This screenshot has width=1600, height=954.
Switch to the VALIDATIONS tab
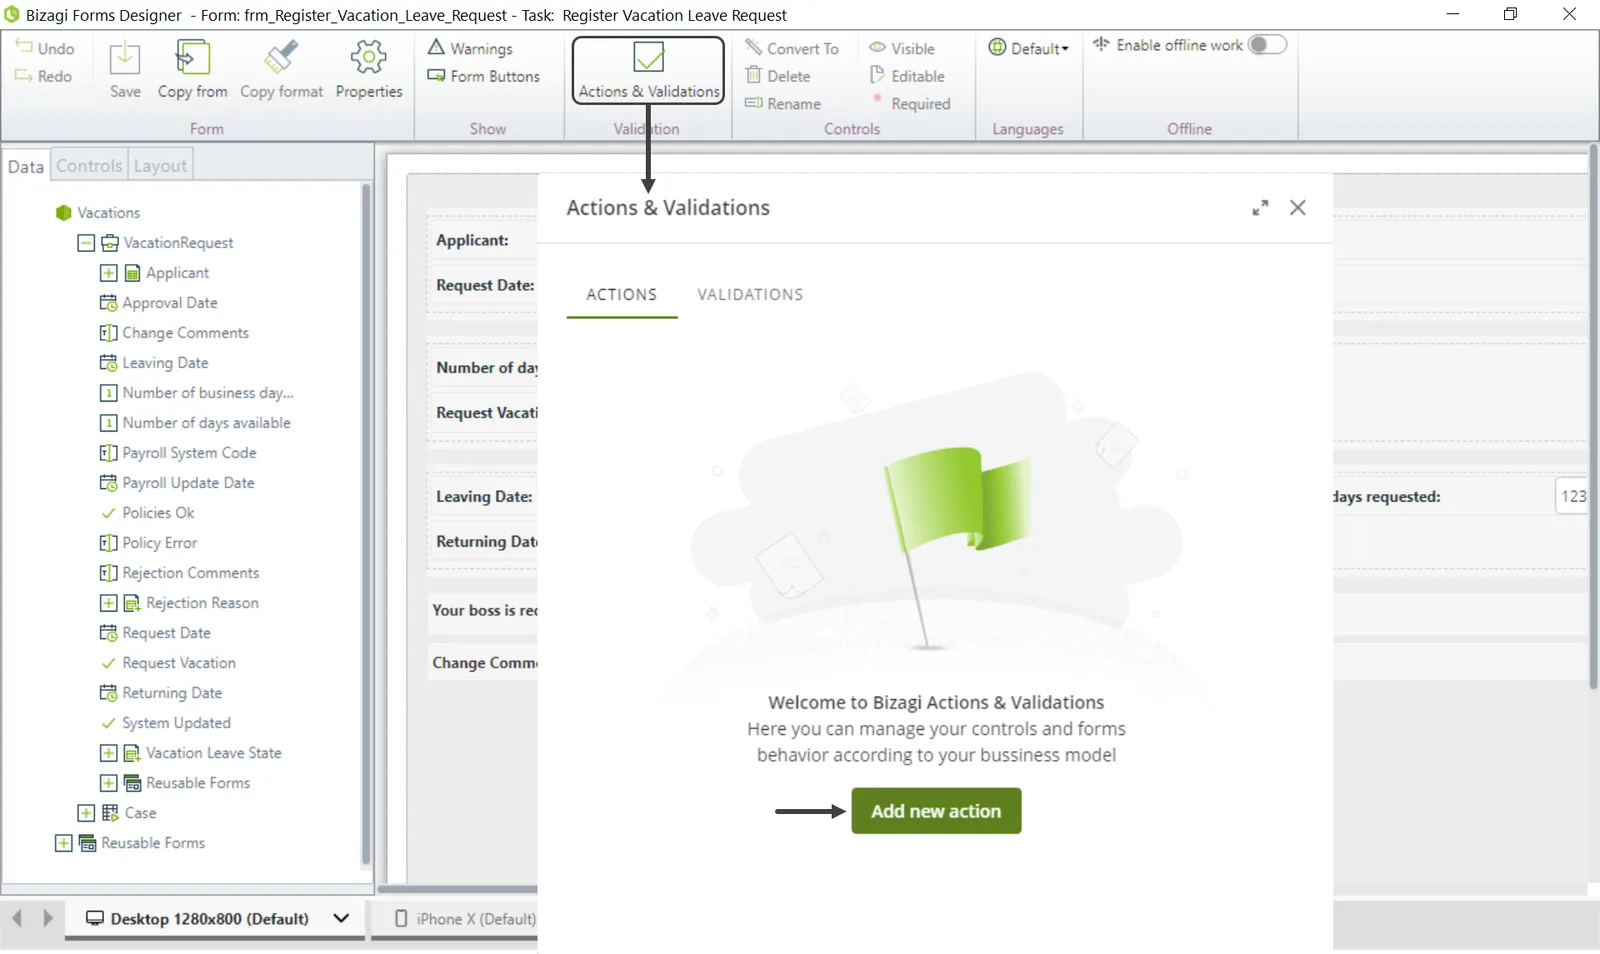tap(750, 295)
